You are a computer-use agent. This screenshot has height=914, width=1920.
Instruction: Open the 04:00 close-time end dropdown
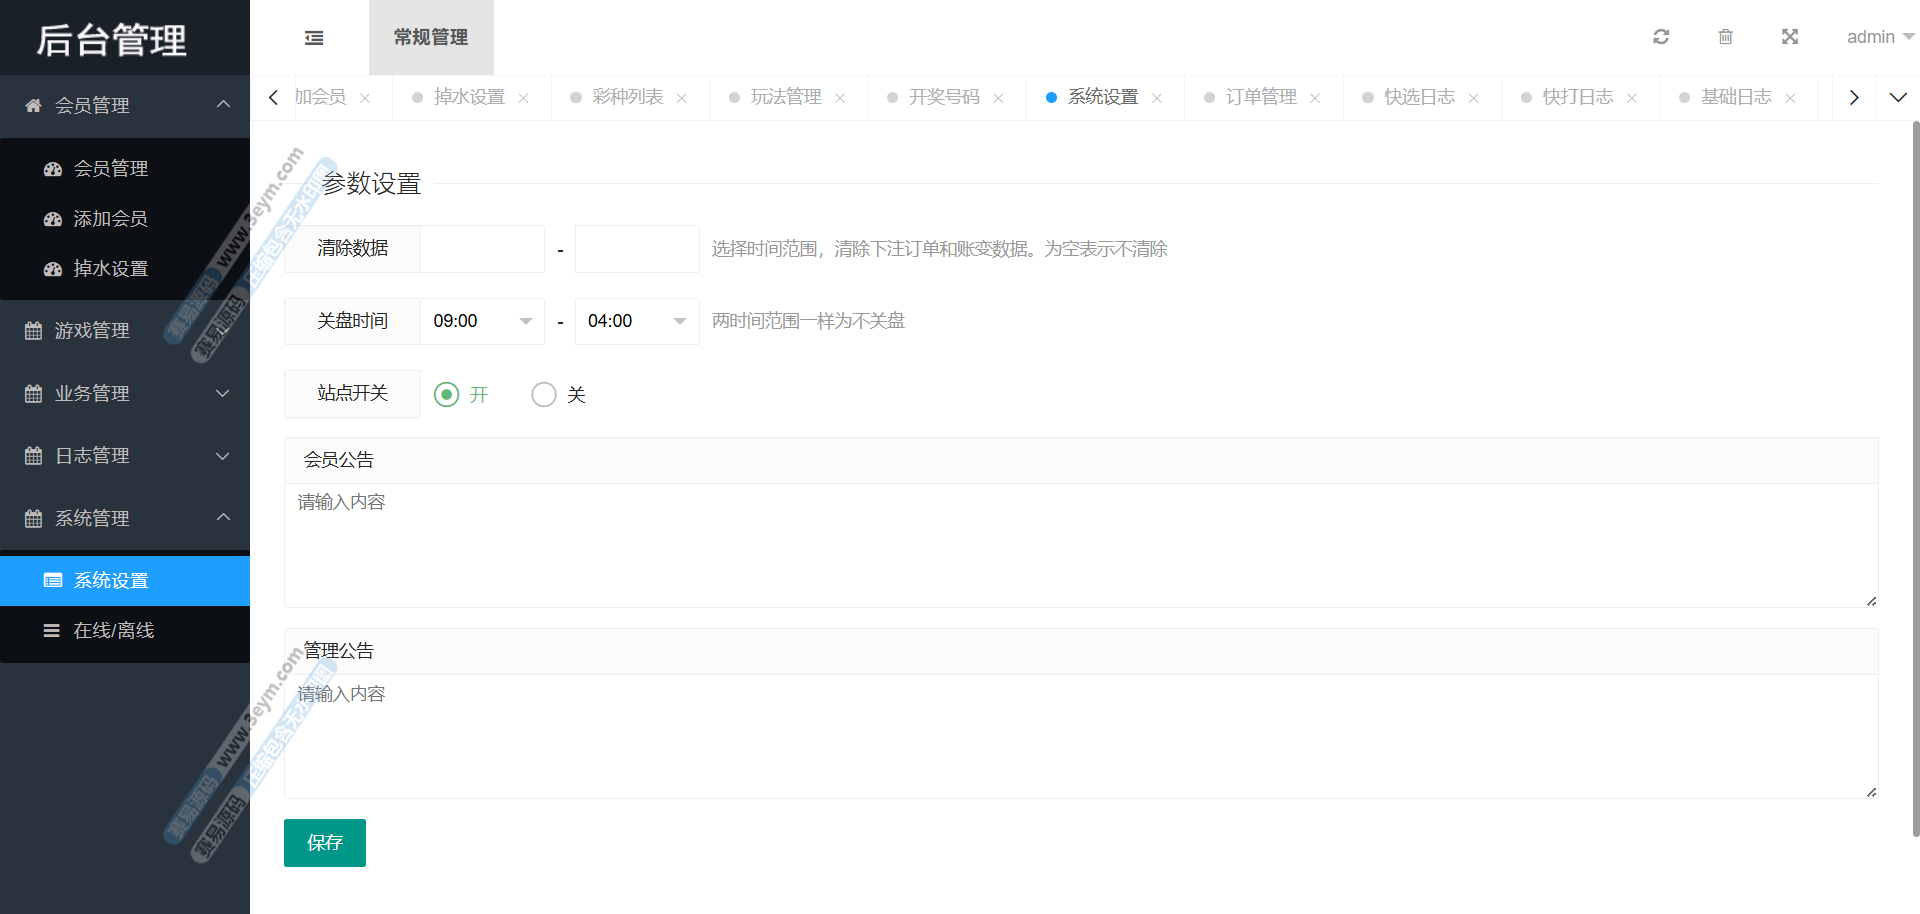click(637, 321)
